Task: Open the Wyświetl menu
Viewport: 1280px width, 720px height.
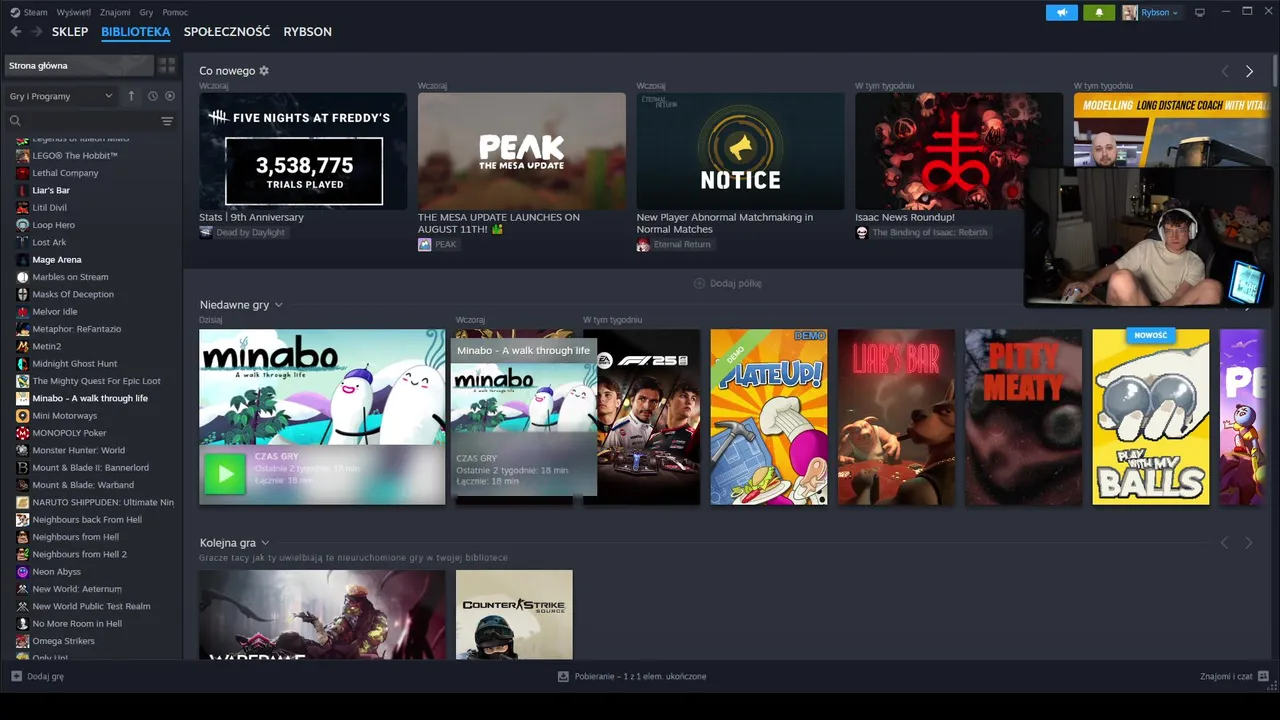Action: [x=73, y=12]
